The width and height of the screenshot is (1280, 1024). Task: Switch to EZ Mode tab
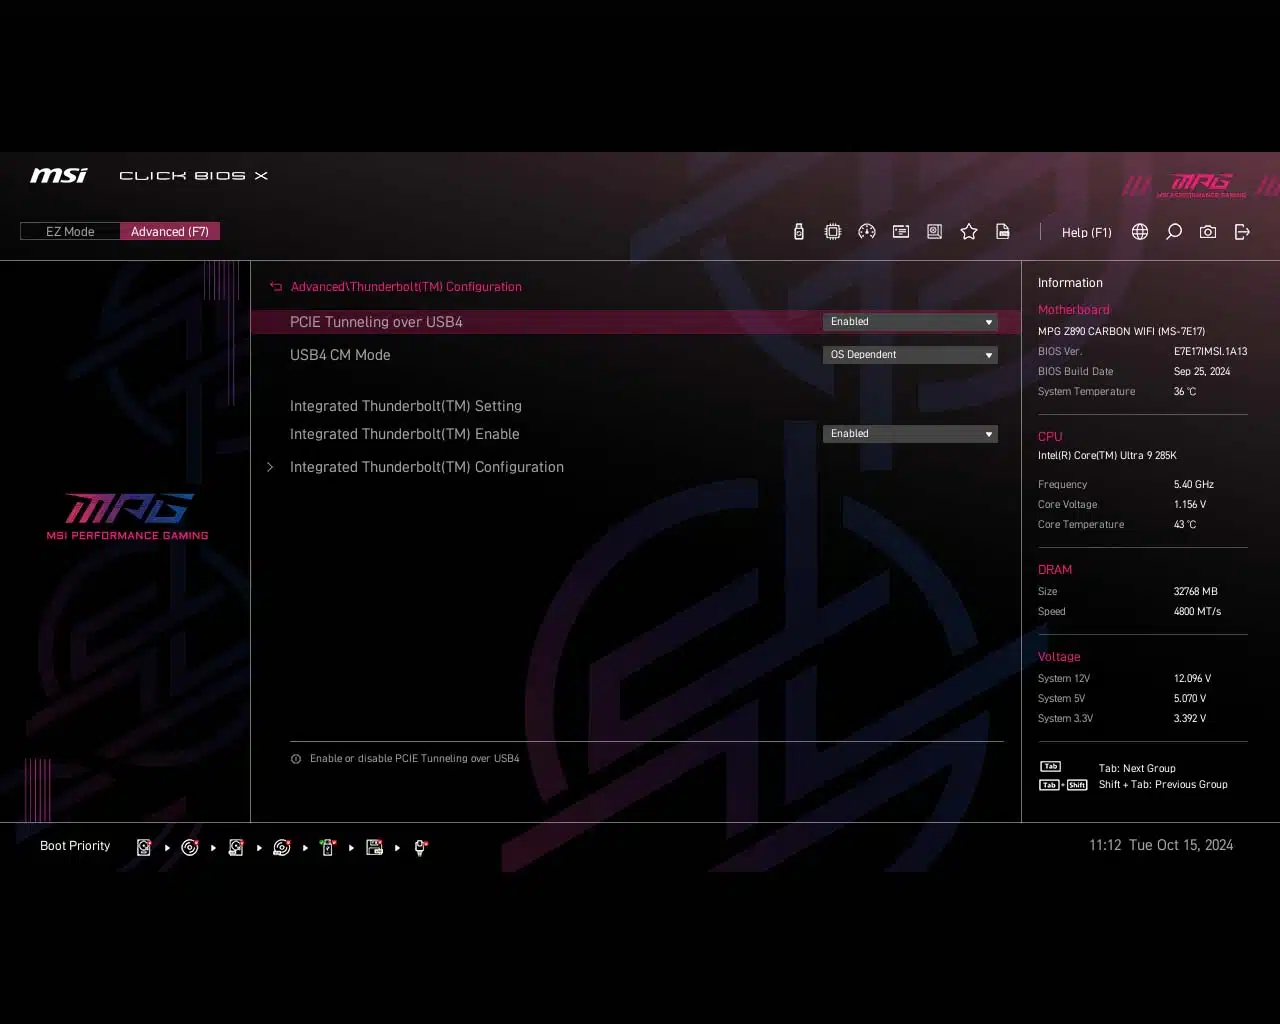click(70, 231)
